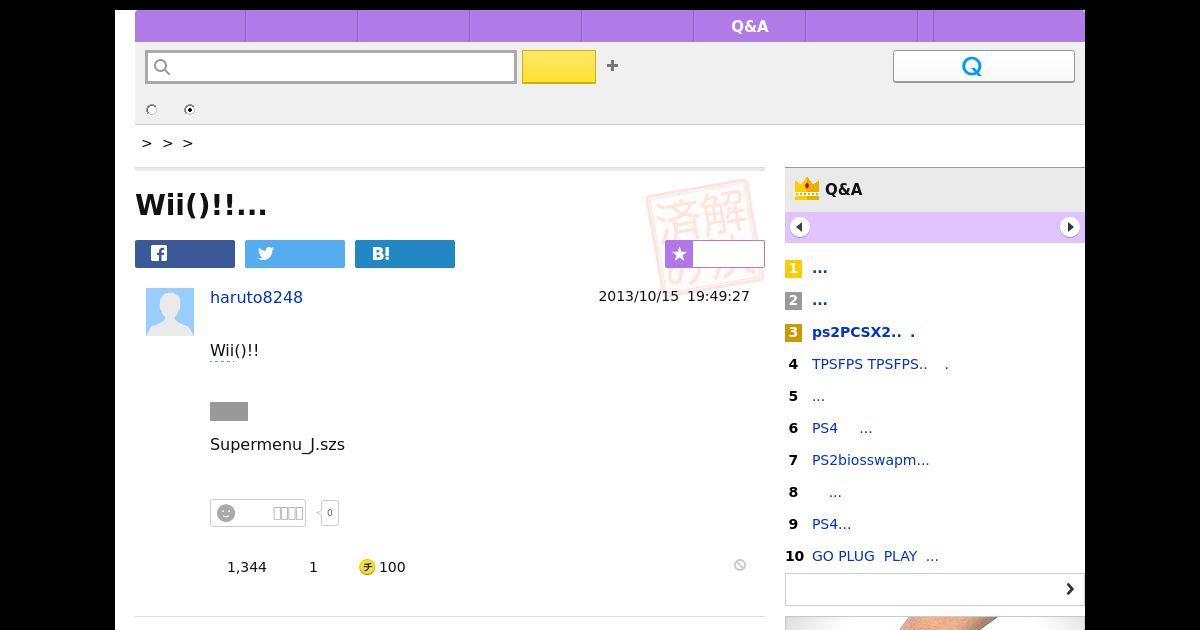
Task: Open ranking item 9 PS4... link
Action: (x=831, y=524)
